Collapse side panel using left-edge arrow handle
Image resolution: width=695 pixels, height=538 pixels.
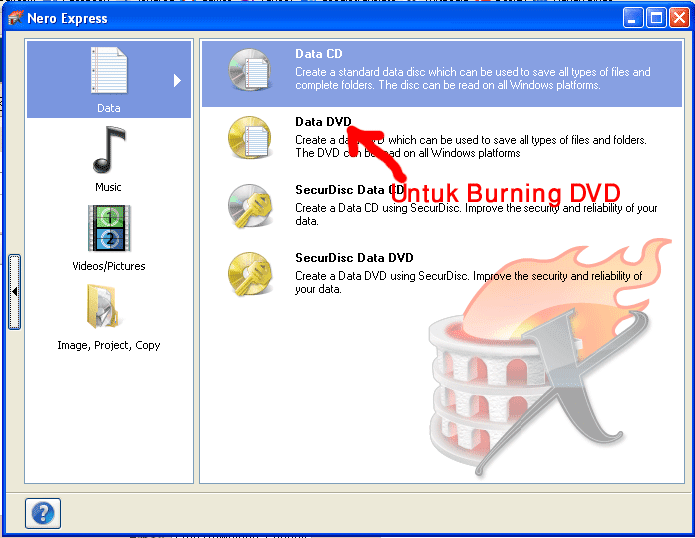tap(15, 292)
